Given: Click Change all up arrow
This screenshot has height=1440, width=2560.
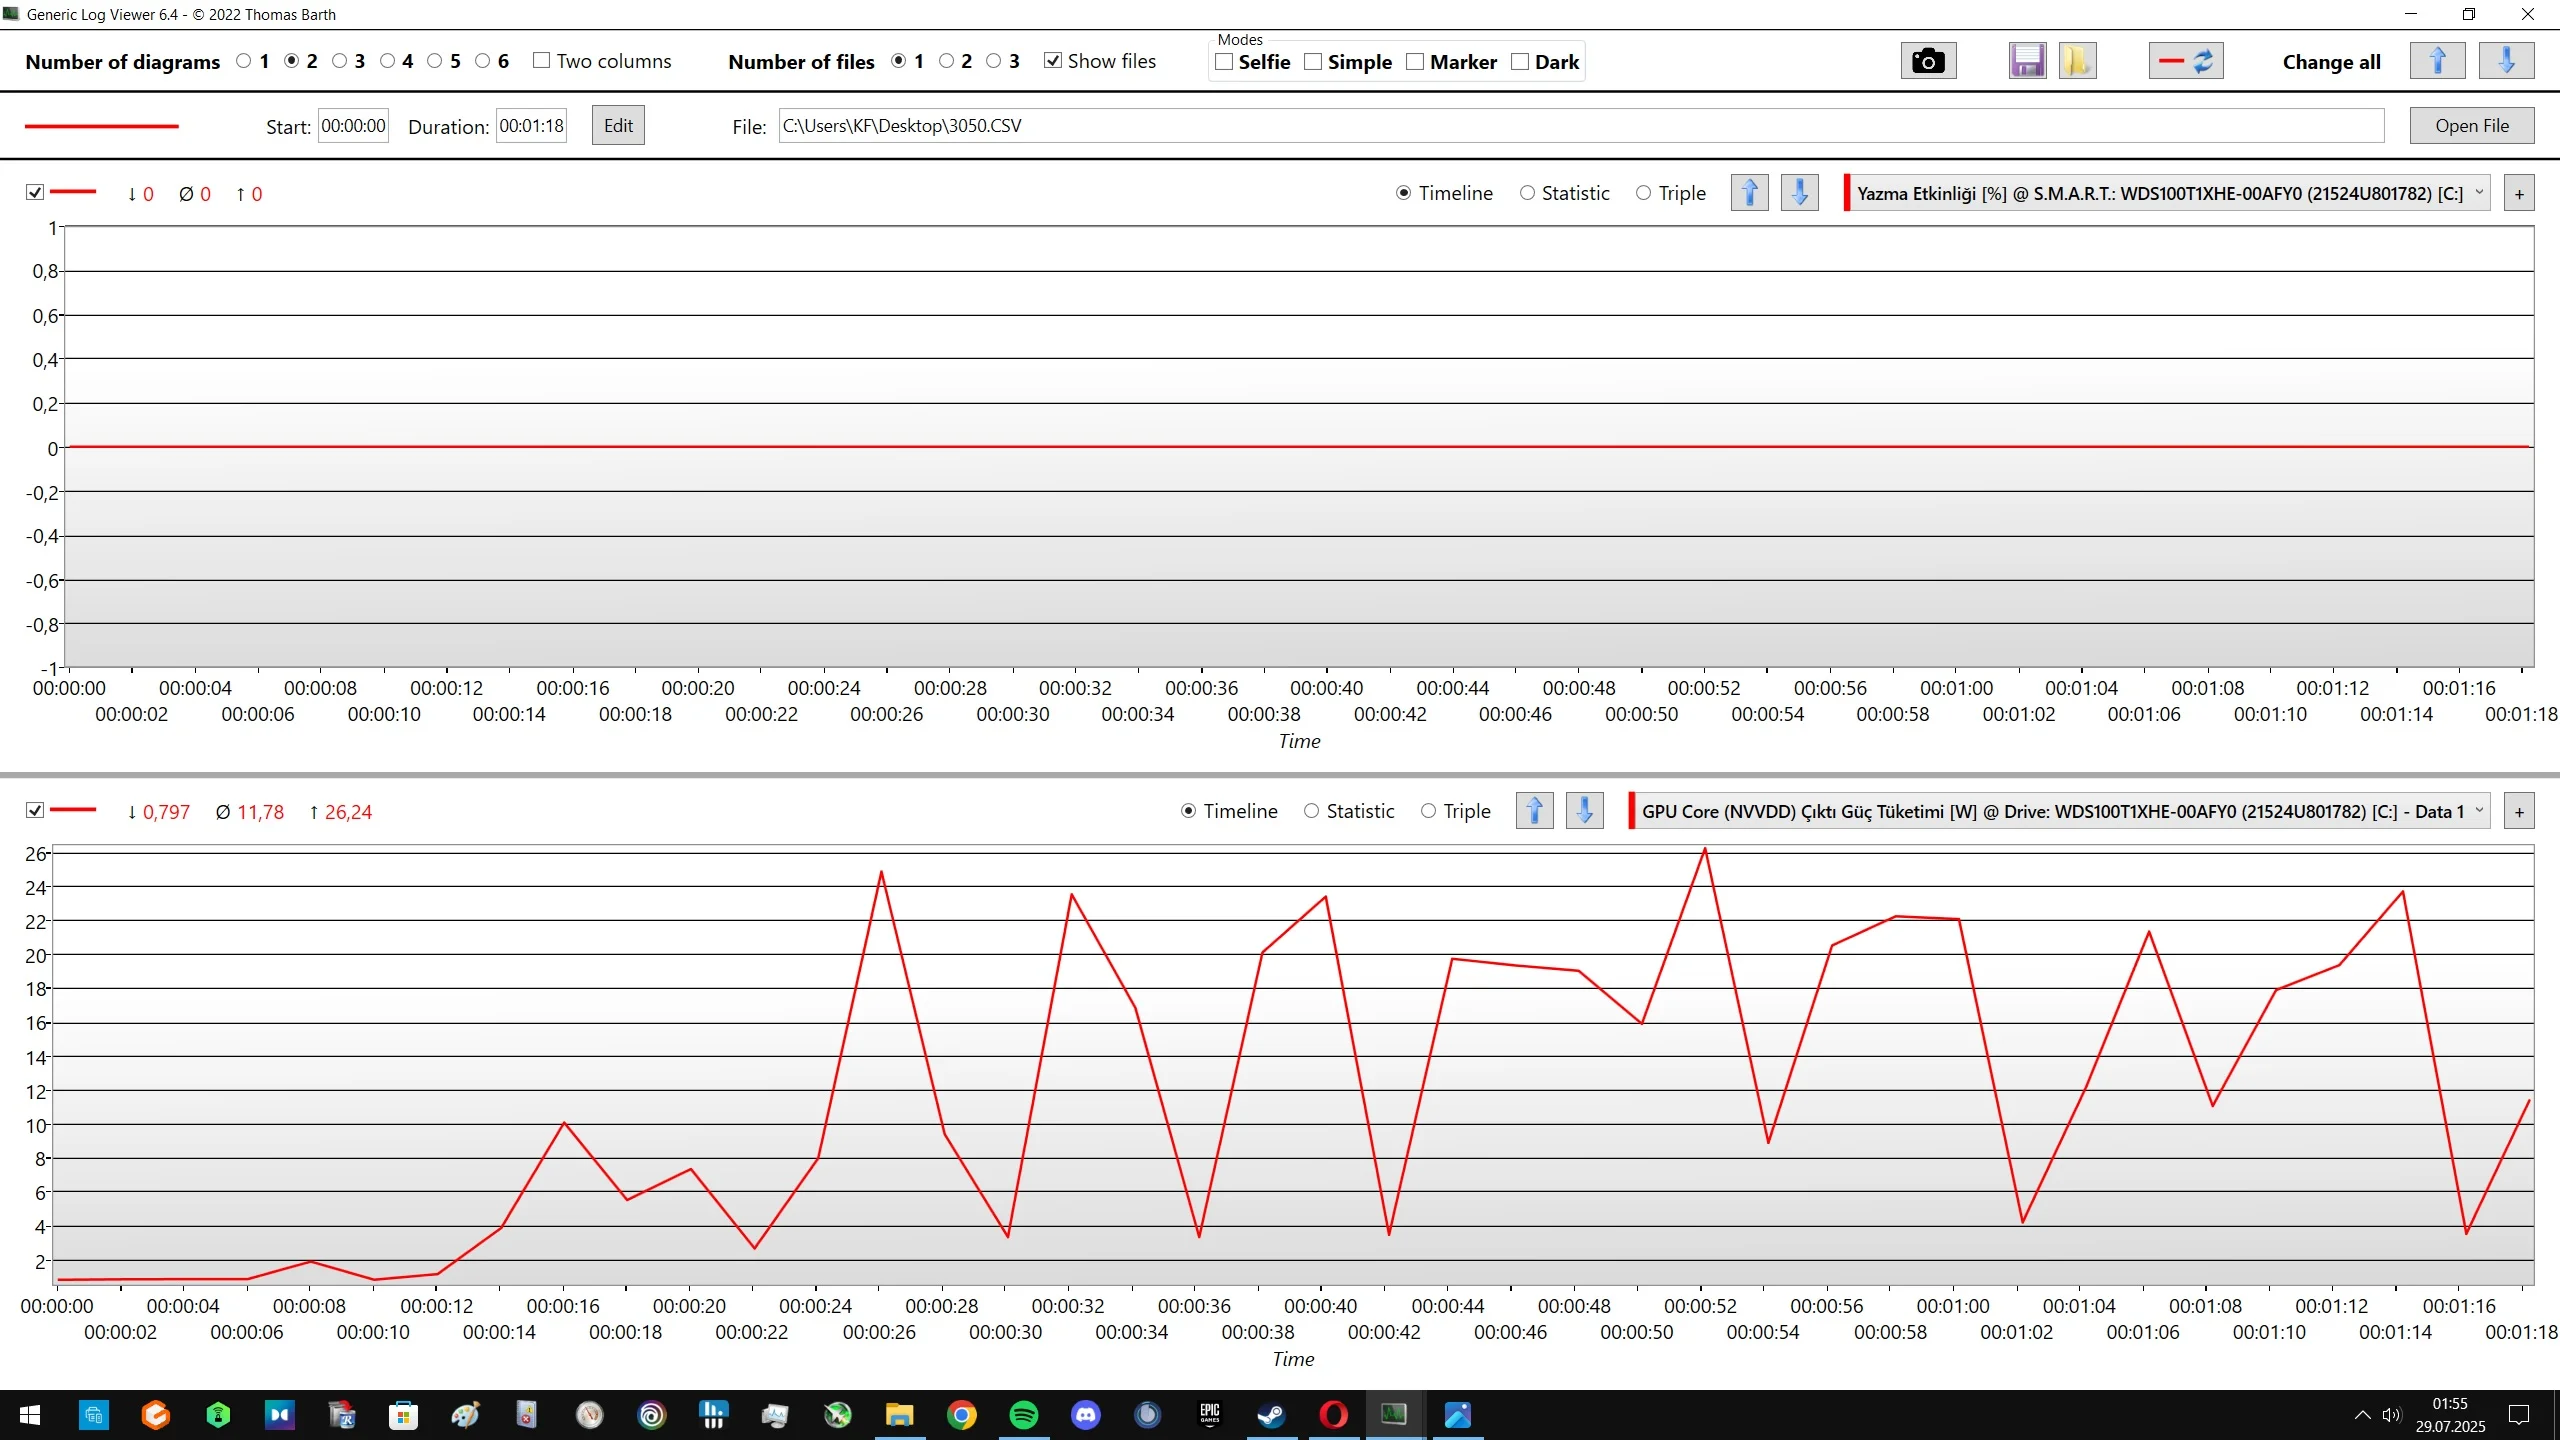Looking at the screenshot, I should tap(2437, 62).
